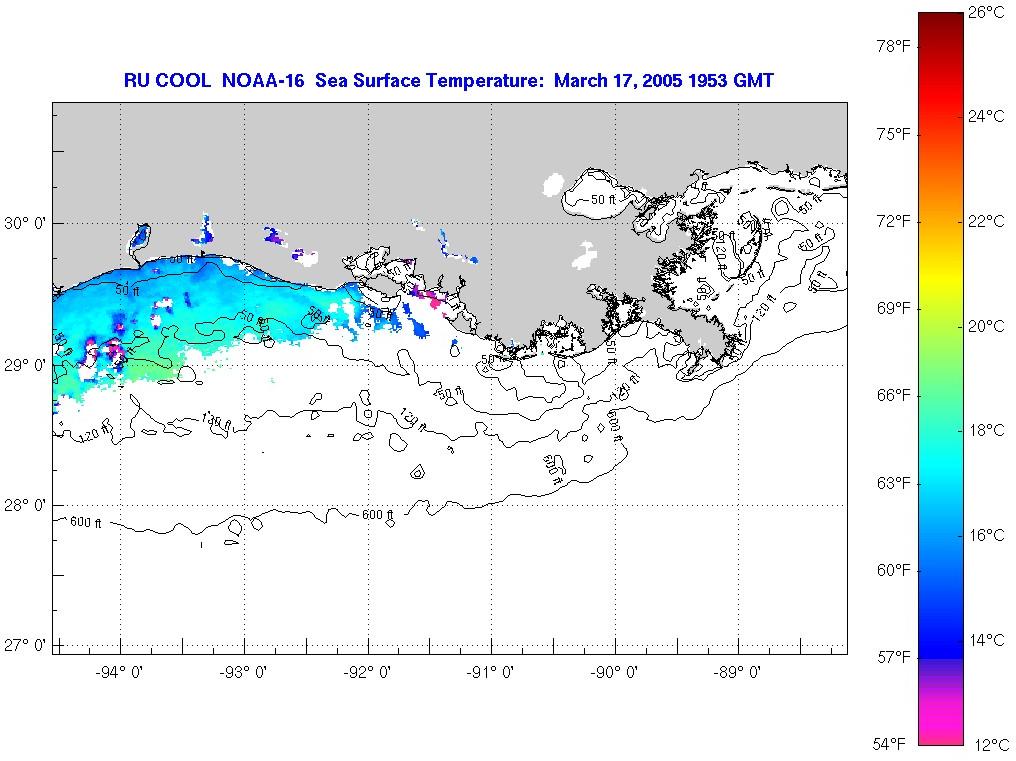Click the 30° 0' latitude label
Viewport: 1016px width, 761px height.
[x=25, y=224]
